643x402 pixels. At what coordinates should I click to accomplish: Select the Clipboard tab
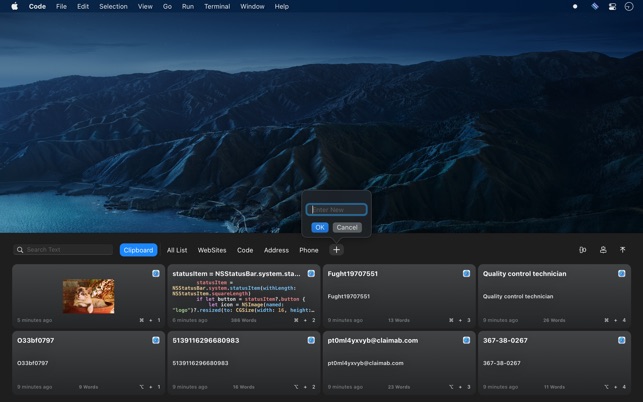click(138, 250)
